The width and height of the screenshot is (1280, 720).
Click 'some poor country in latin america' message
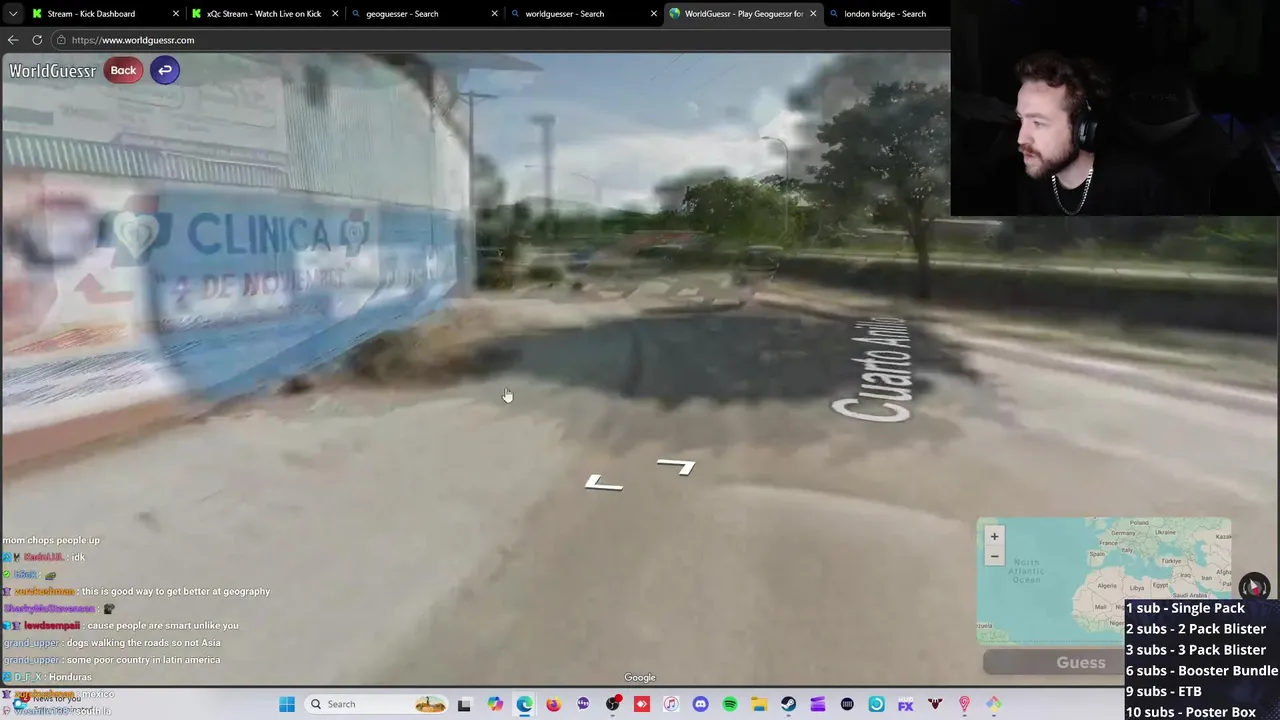pyautogui.click(x=142, y=660)
